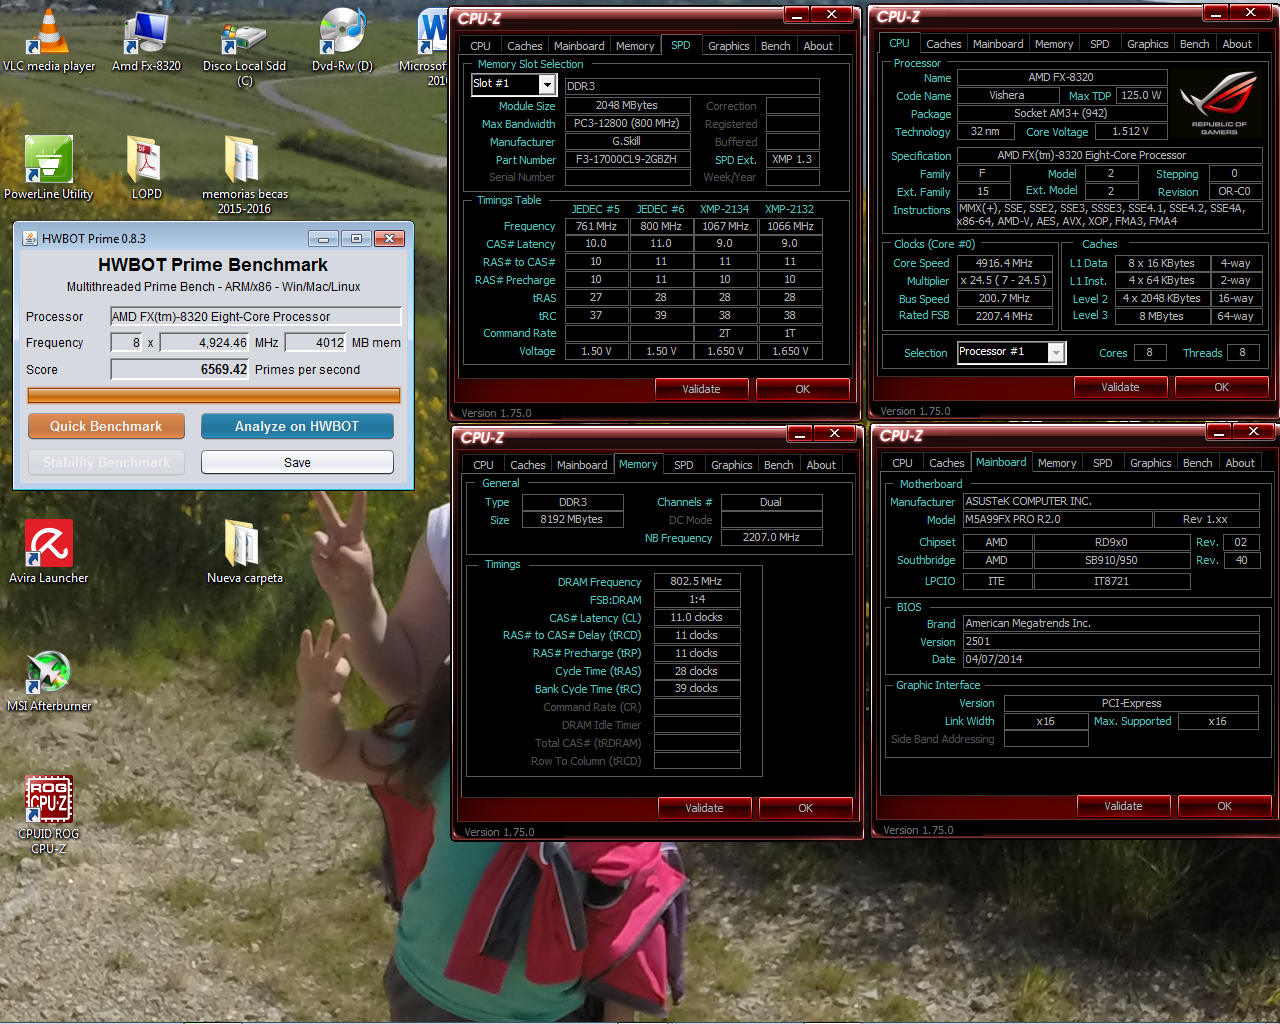Click the BIOS date 04/07/2014 value

1111,659
